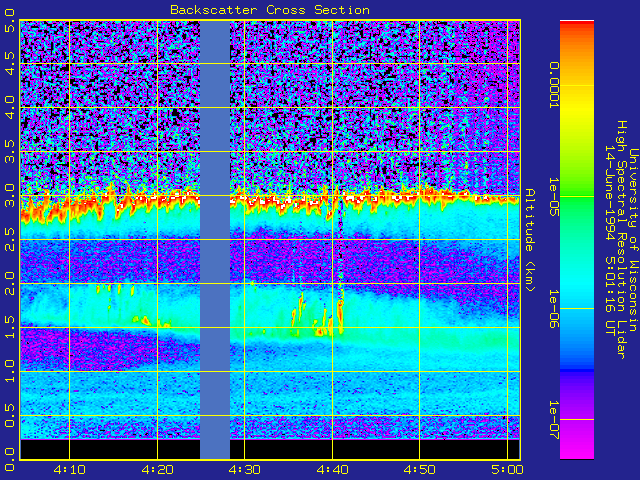Click the 0.0 altitude axis label
This screenshot has width=640, height=480.
pos(9,459)
